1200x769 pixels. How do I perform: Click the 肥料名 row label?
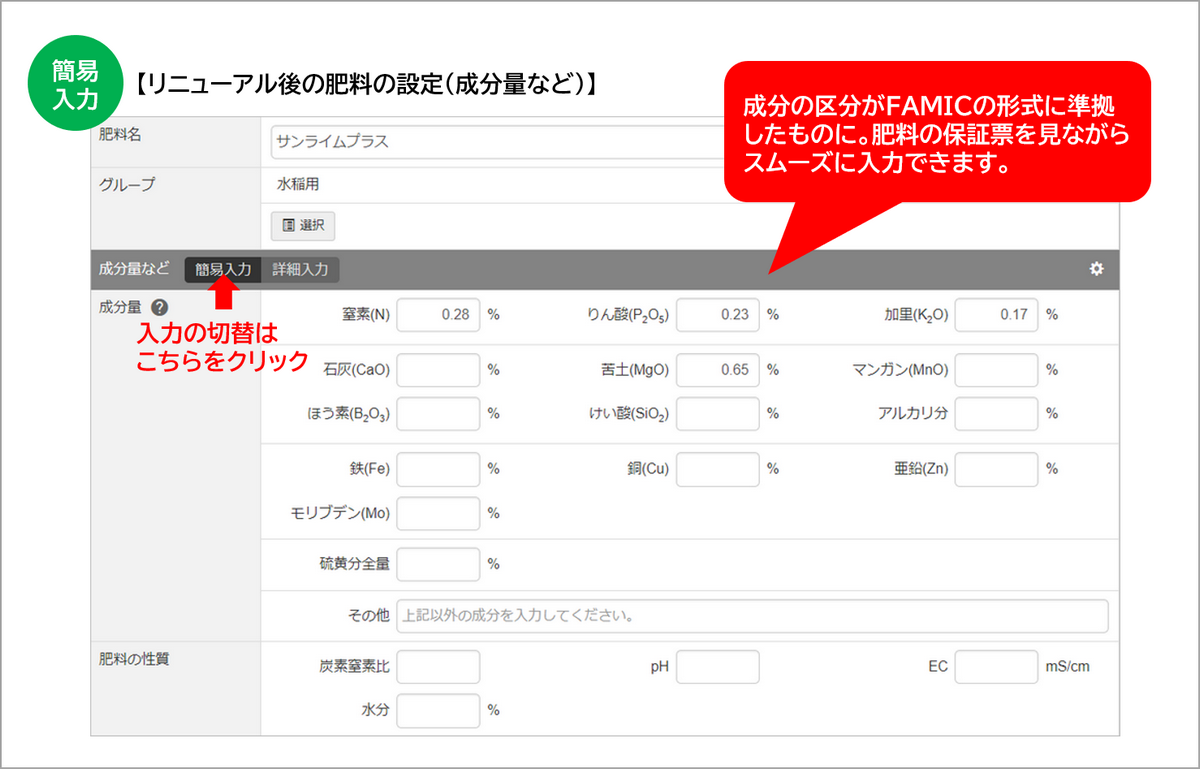pos(120,134)
